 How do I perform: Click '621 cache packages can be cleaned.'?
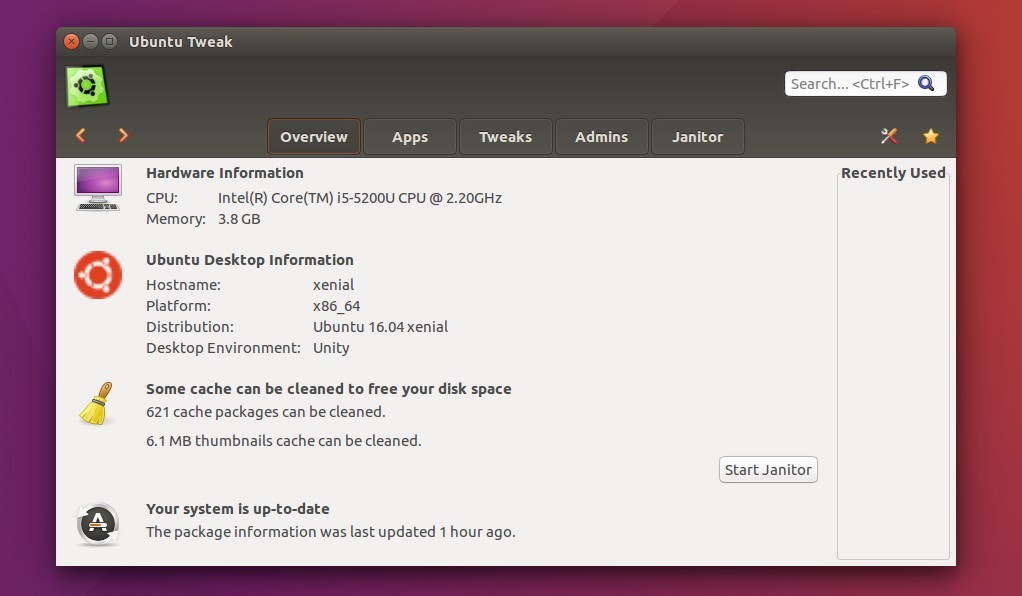pyautogui.click(x=266, y=411)
